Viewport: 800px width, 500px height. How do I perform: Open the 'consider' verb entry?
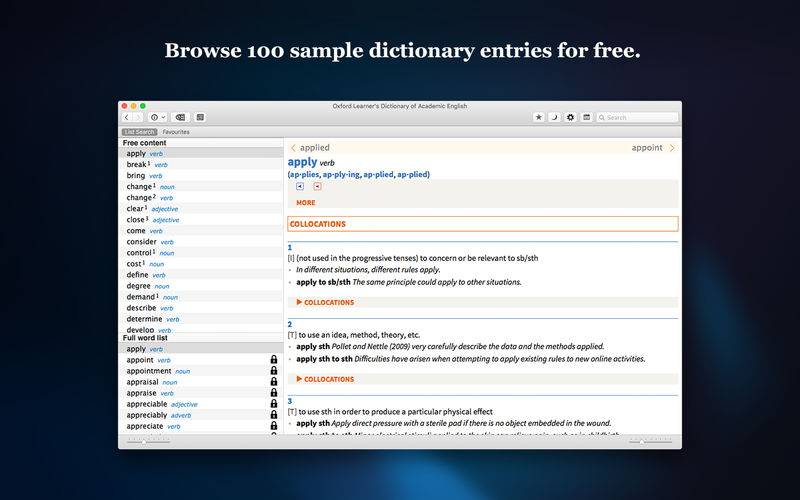coord(201,242)
